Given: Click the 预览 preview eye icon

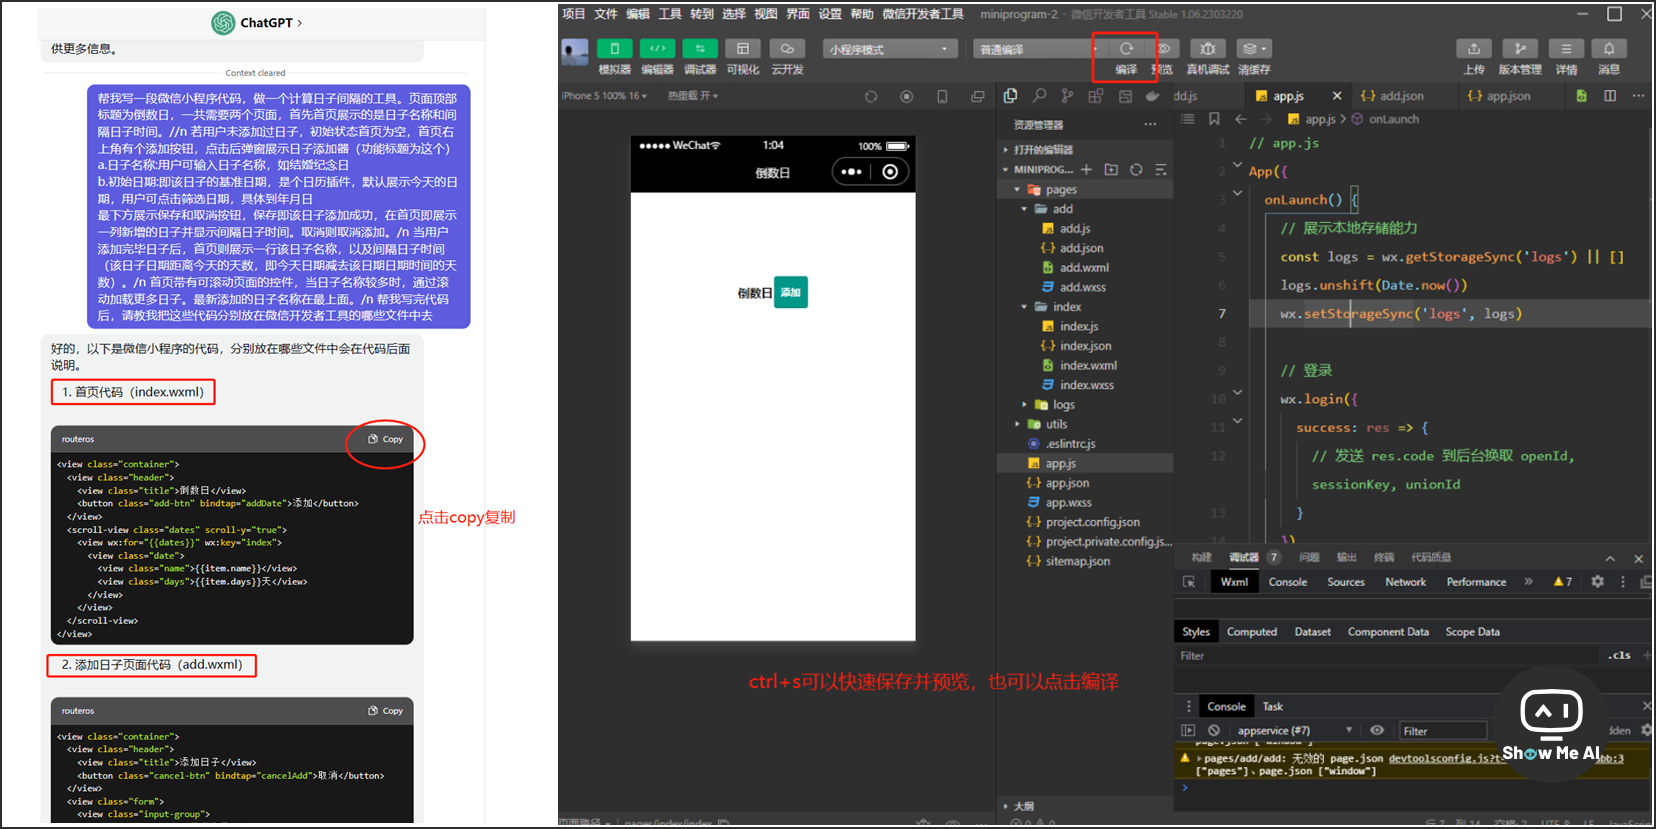Looking at the screenshot, I should pos(1165,48).
